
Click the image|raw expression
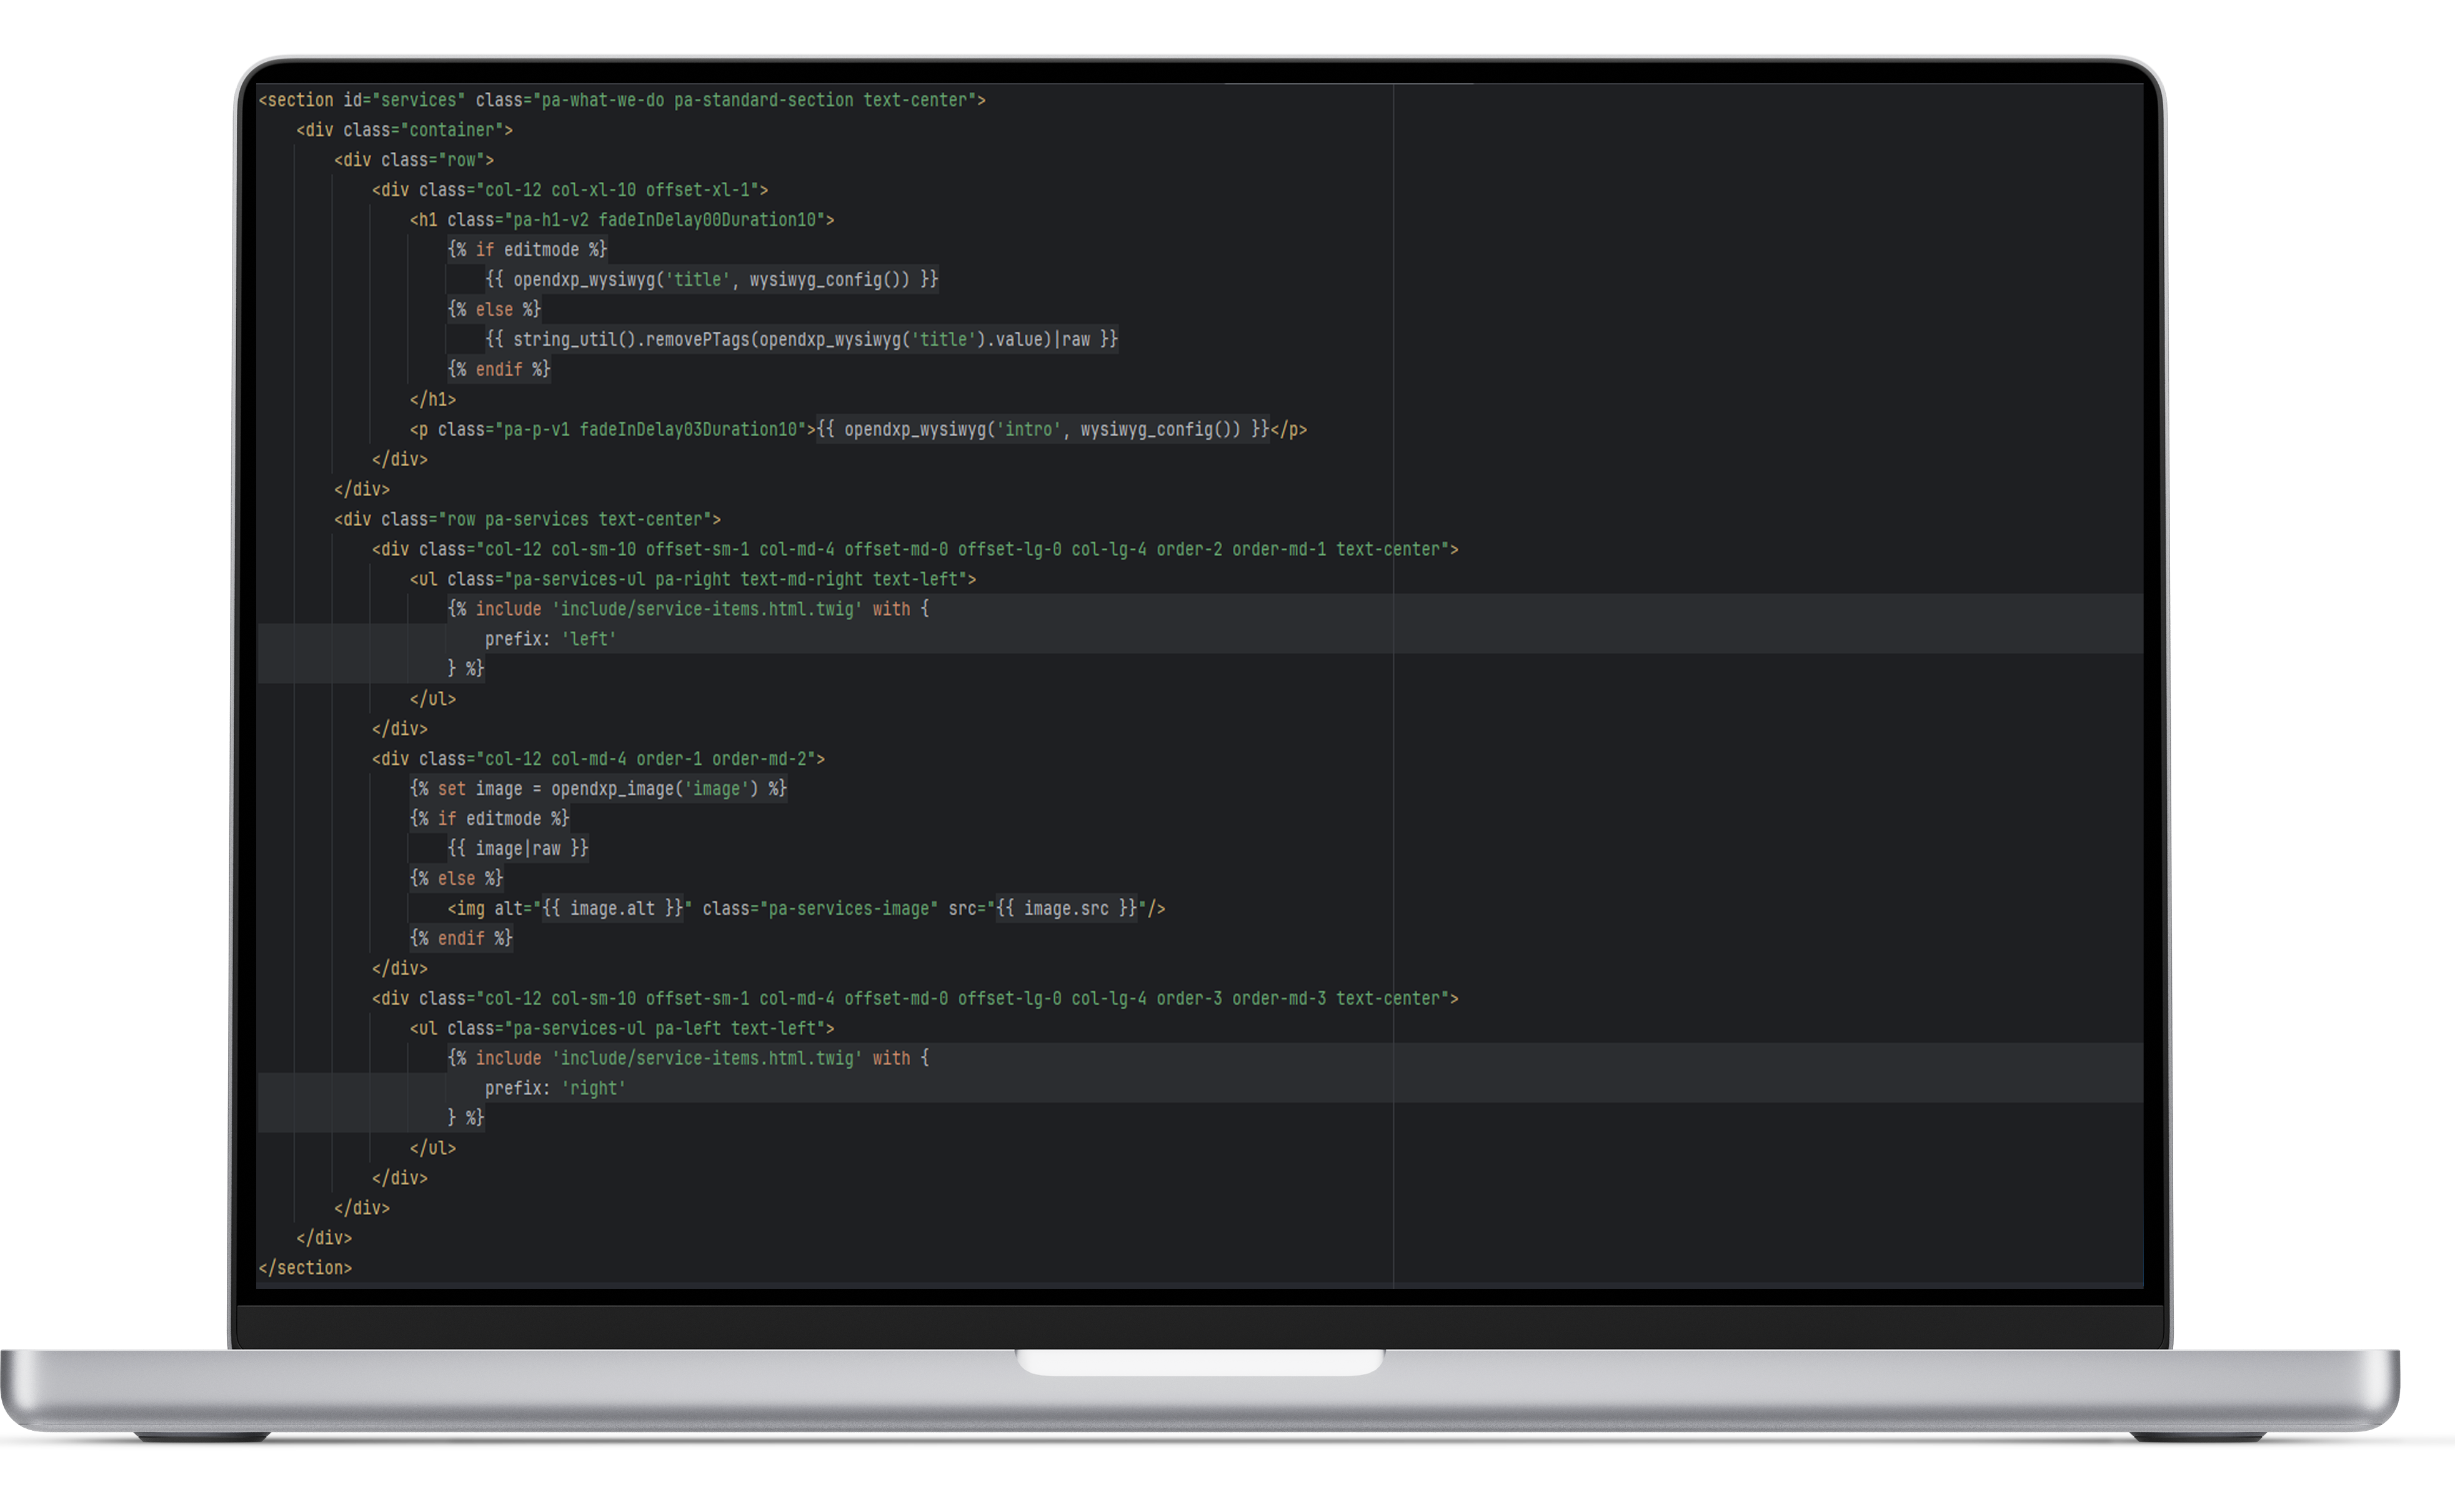[517, 849]
